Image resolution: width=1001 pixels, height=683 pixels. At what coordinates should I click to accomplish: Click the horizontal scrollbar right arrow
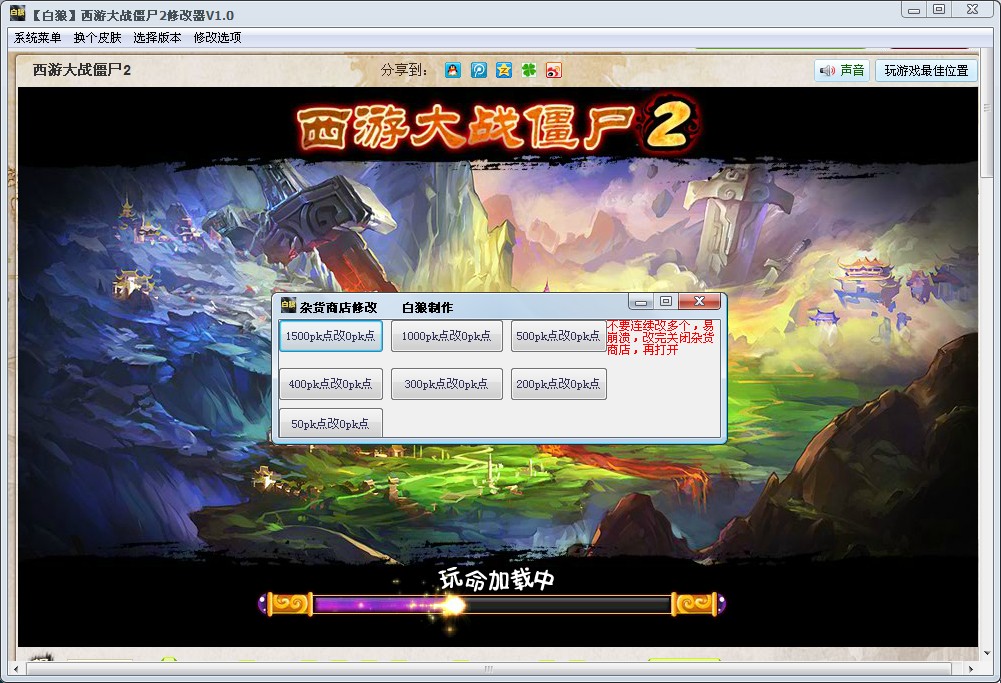970,668
